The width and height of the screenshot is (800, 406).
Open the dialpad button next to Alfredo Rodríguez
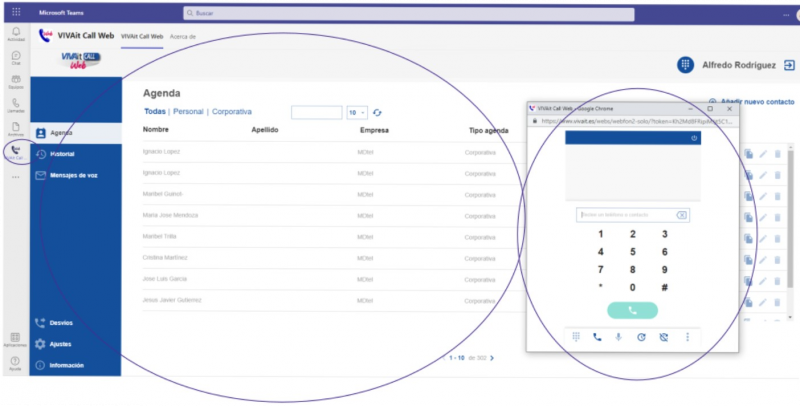point(685,65)
